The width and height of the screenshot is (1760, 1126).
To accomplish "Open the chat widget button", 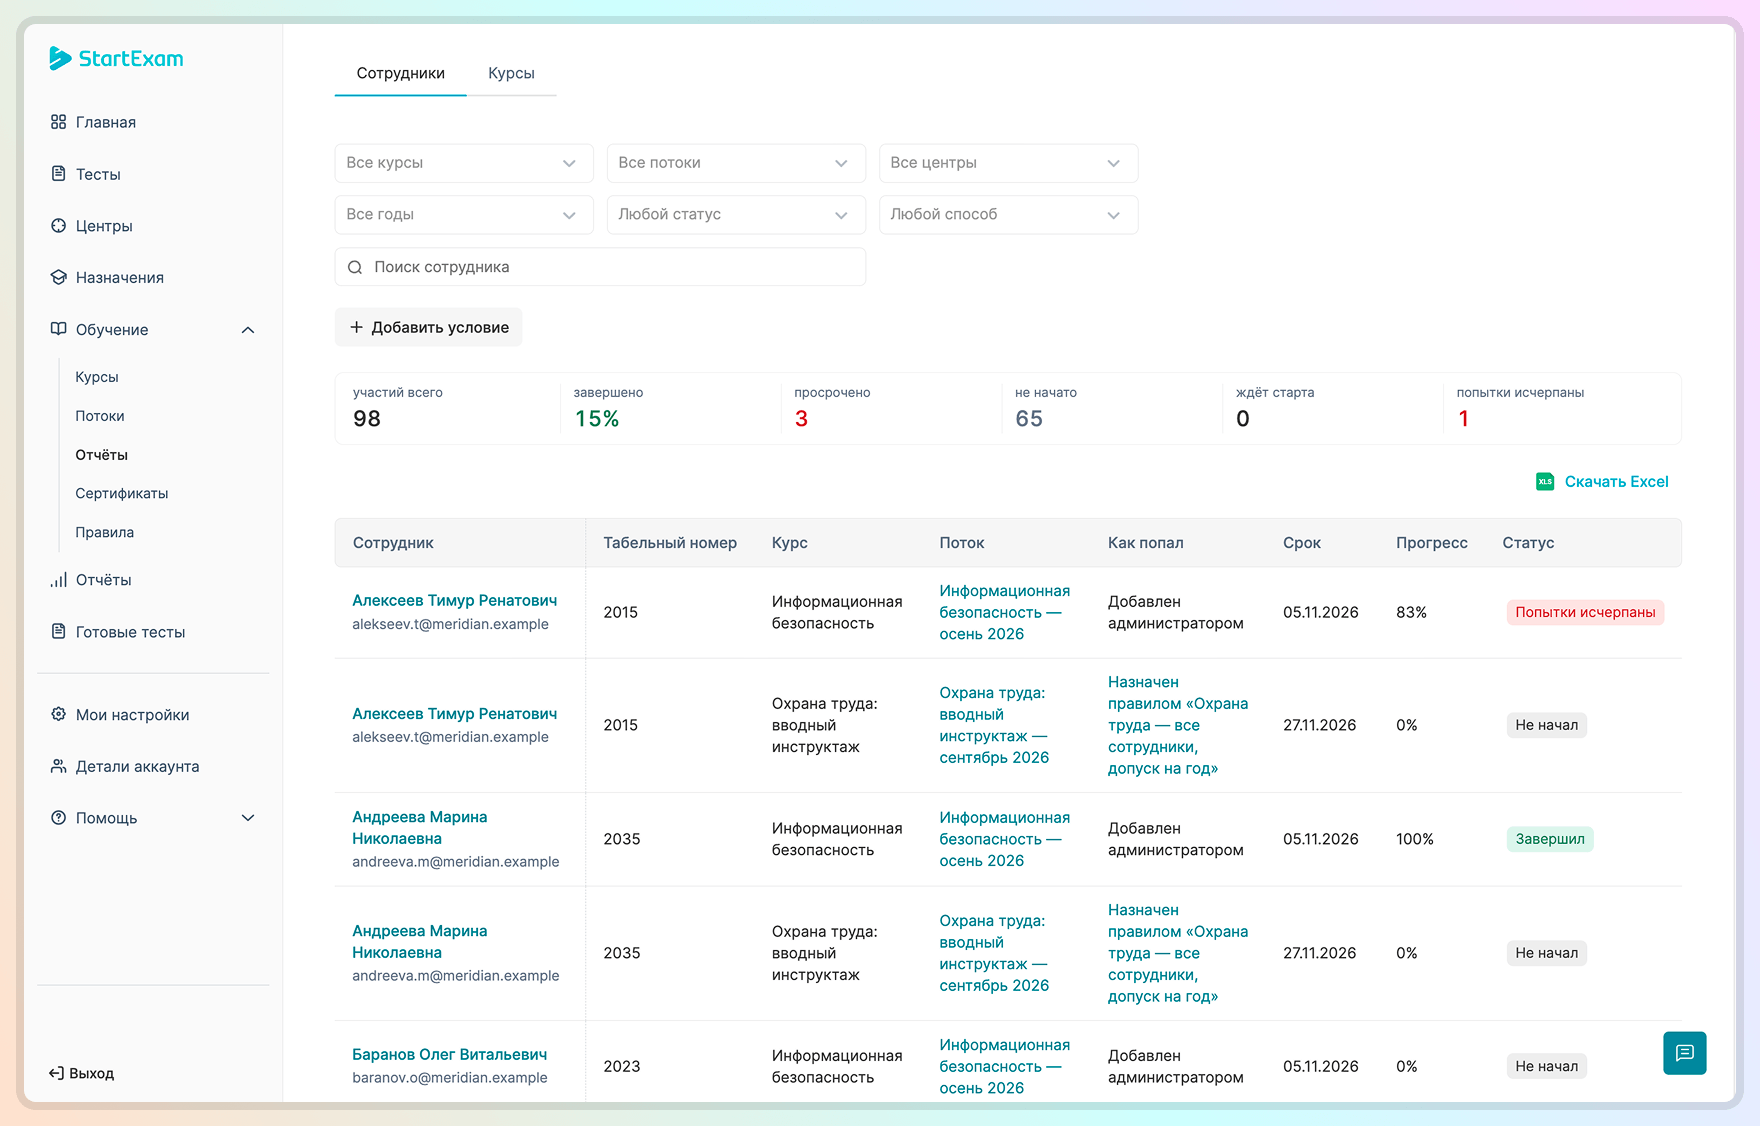I will (1685, 1053).
